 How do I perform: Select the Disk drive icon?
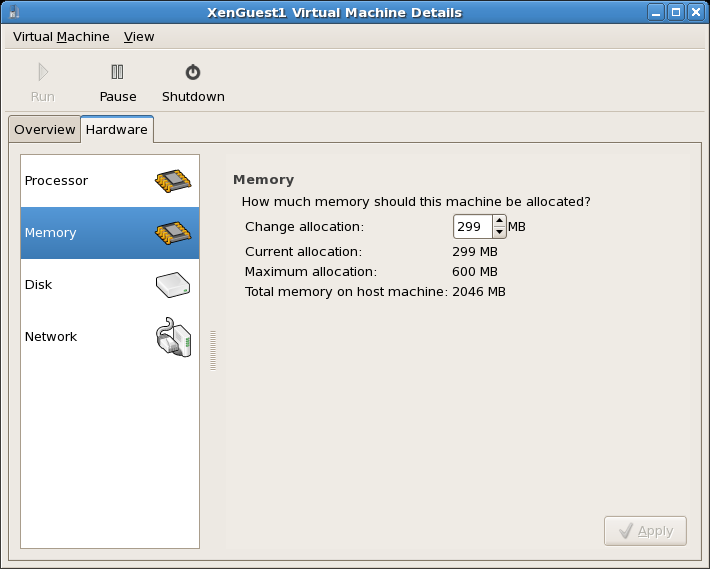click(173, 285)
